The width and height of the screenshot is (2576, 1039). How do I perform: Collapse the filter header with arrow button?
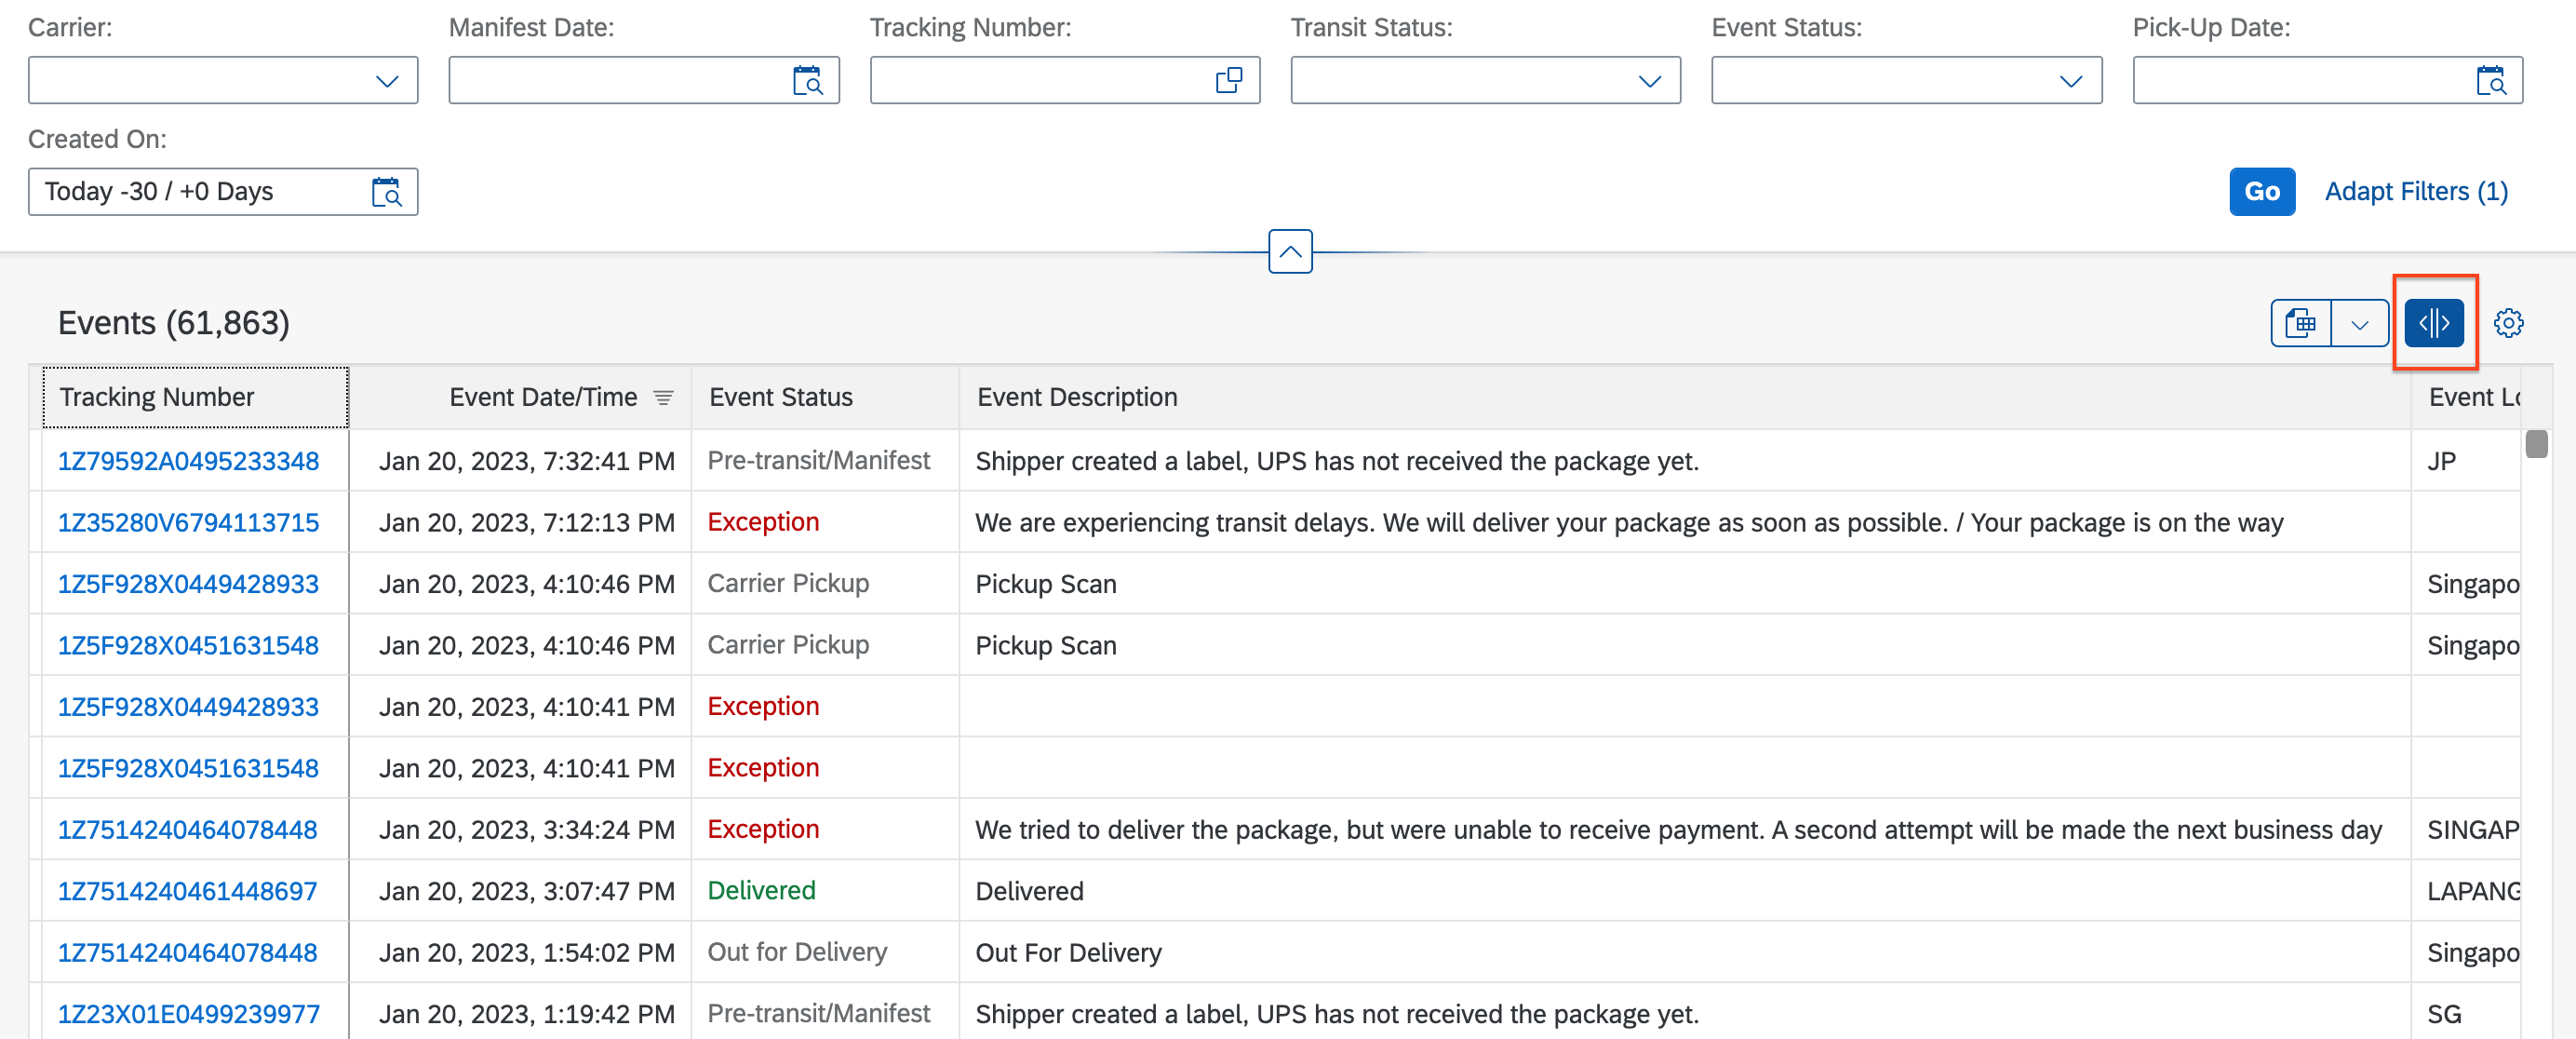point(1290,251)
